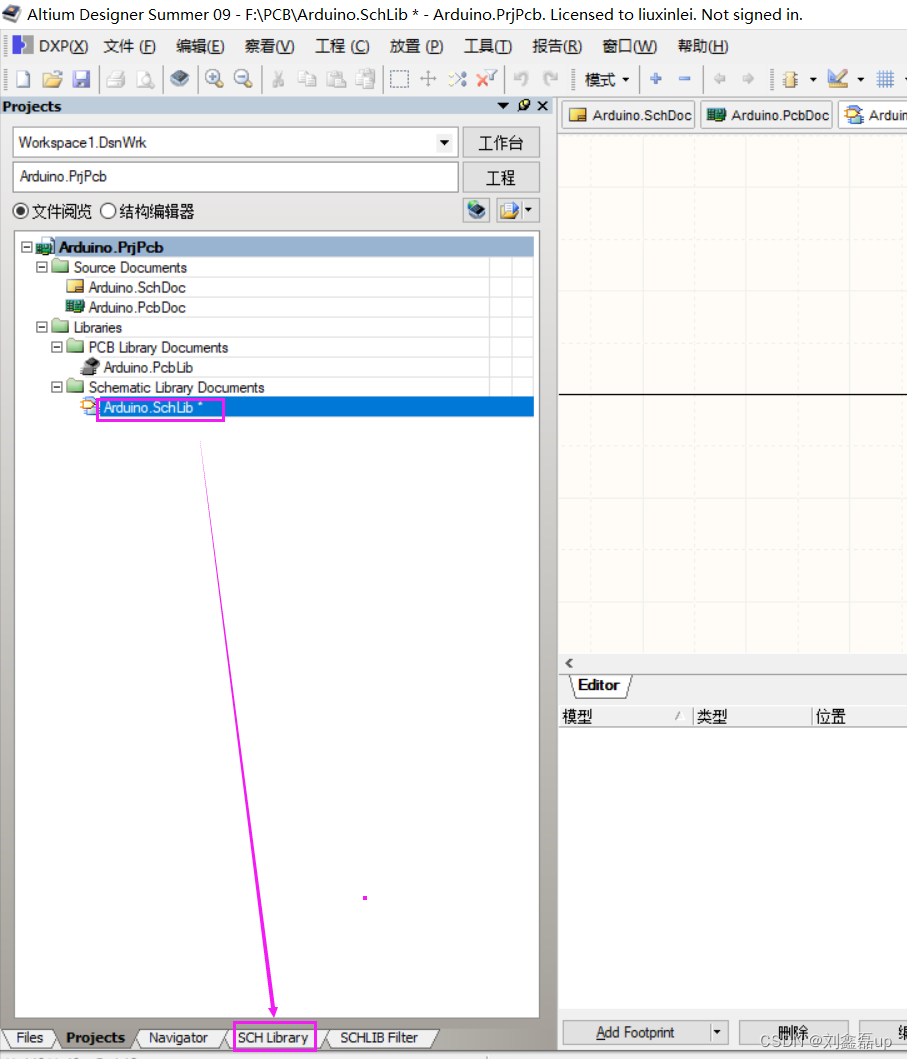Viewport: 907px width, 1059px height.
Task: Use the rubber stamp paste icon
Action: coord(365,79)
